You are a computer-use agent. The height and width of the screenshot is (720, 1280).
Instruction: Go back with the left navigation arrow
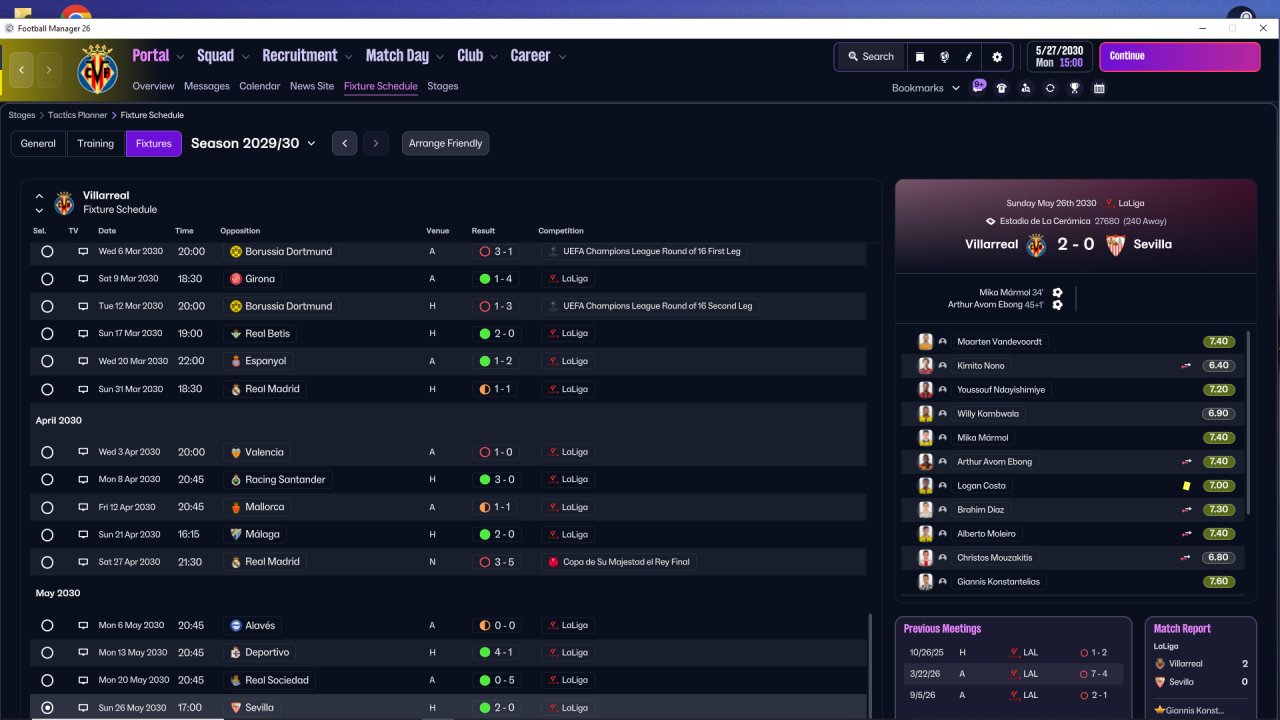22,70
